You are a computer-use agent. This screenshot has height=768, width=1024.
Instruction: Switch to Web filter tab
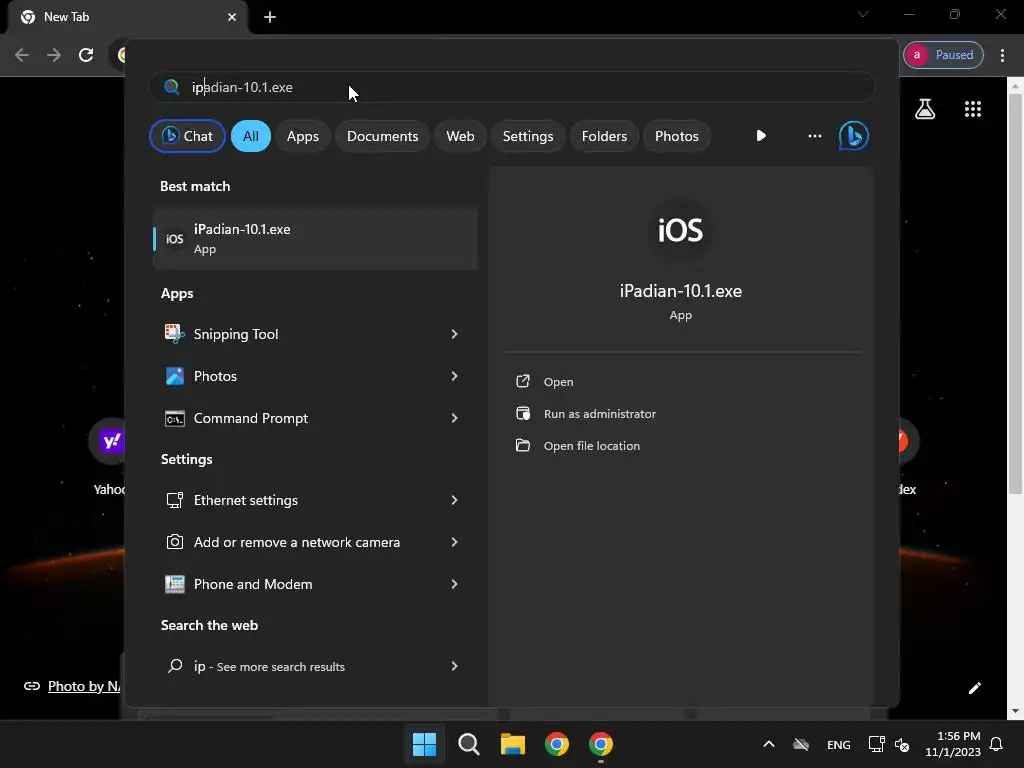pos(460,136)
